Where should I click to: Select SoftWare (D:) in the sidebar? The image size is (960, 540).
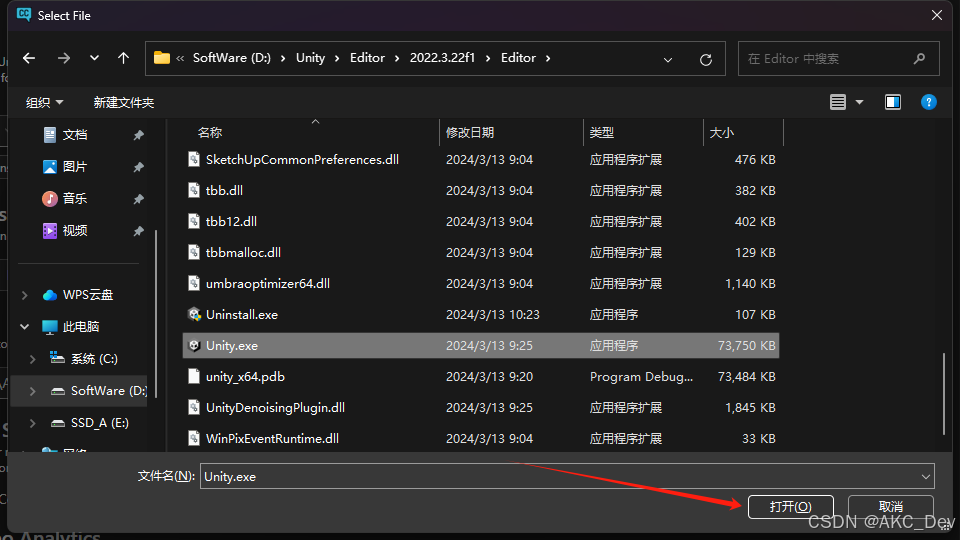pyautogui.click(x=108, y=391)
